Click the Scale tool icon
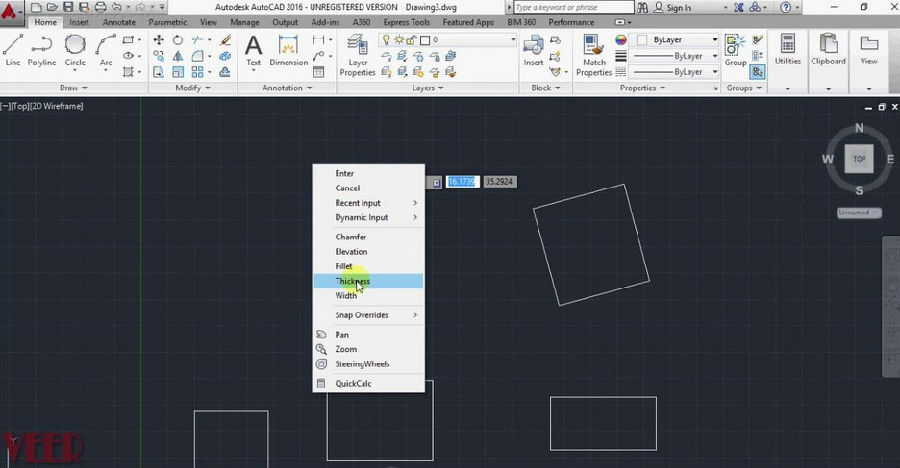Viewport: 900px width, 468px height. [178, 72]
